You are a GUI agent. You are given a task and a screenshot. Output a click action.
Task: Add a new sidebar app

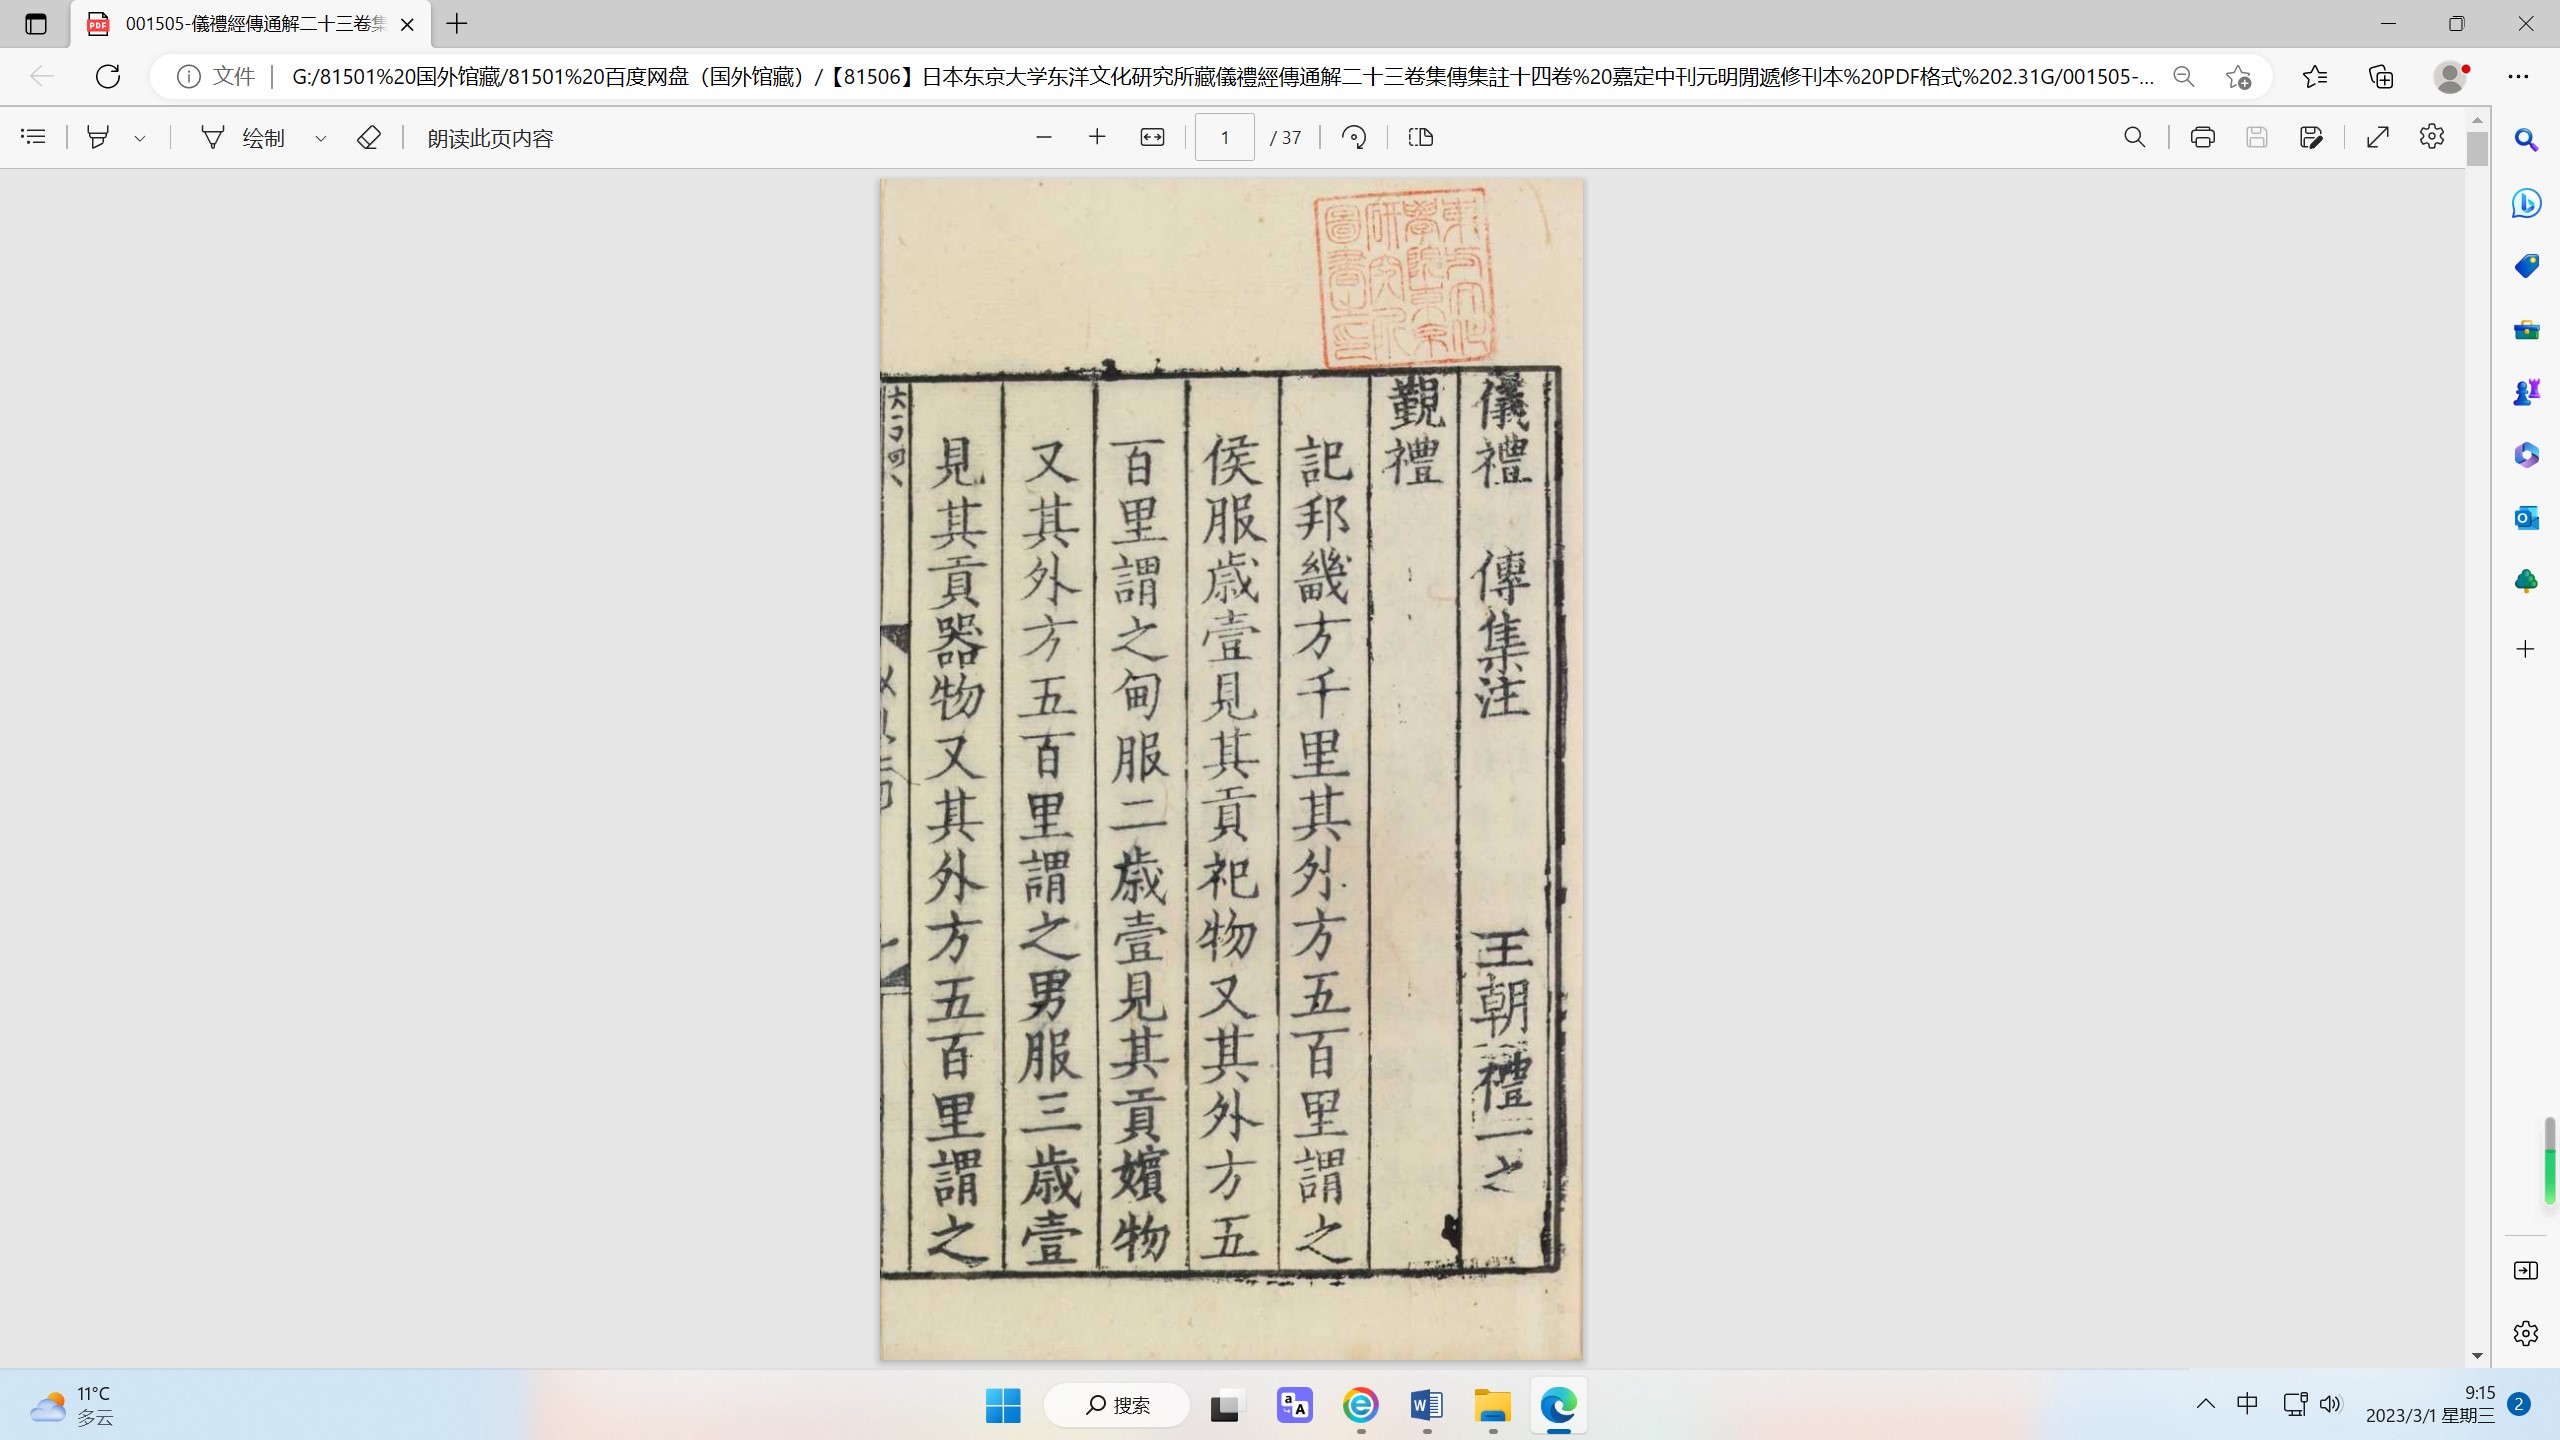[2526, 649]
